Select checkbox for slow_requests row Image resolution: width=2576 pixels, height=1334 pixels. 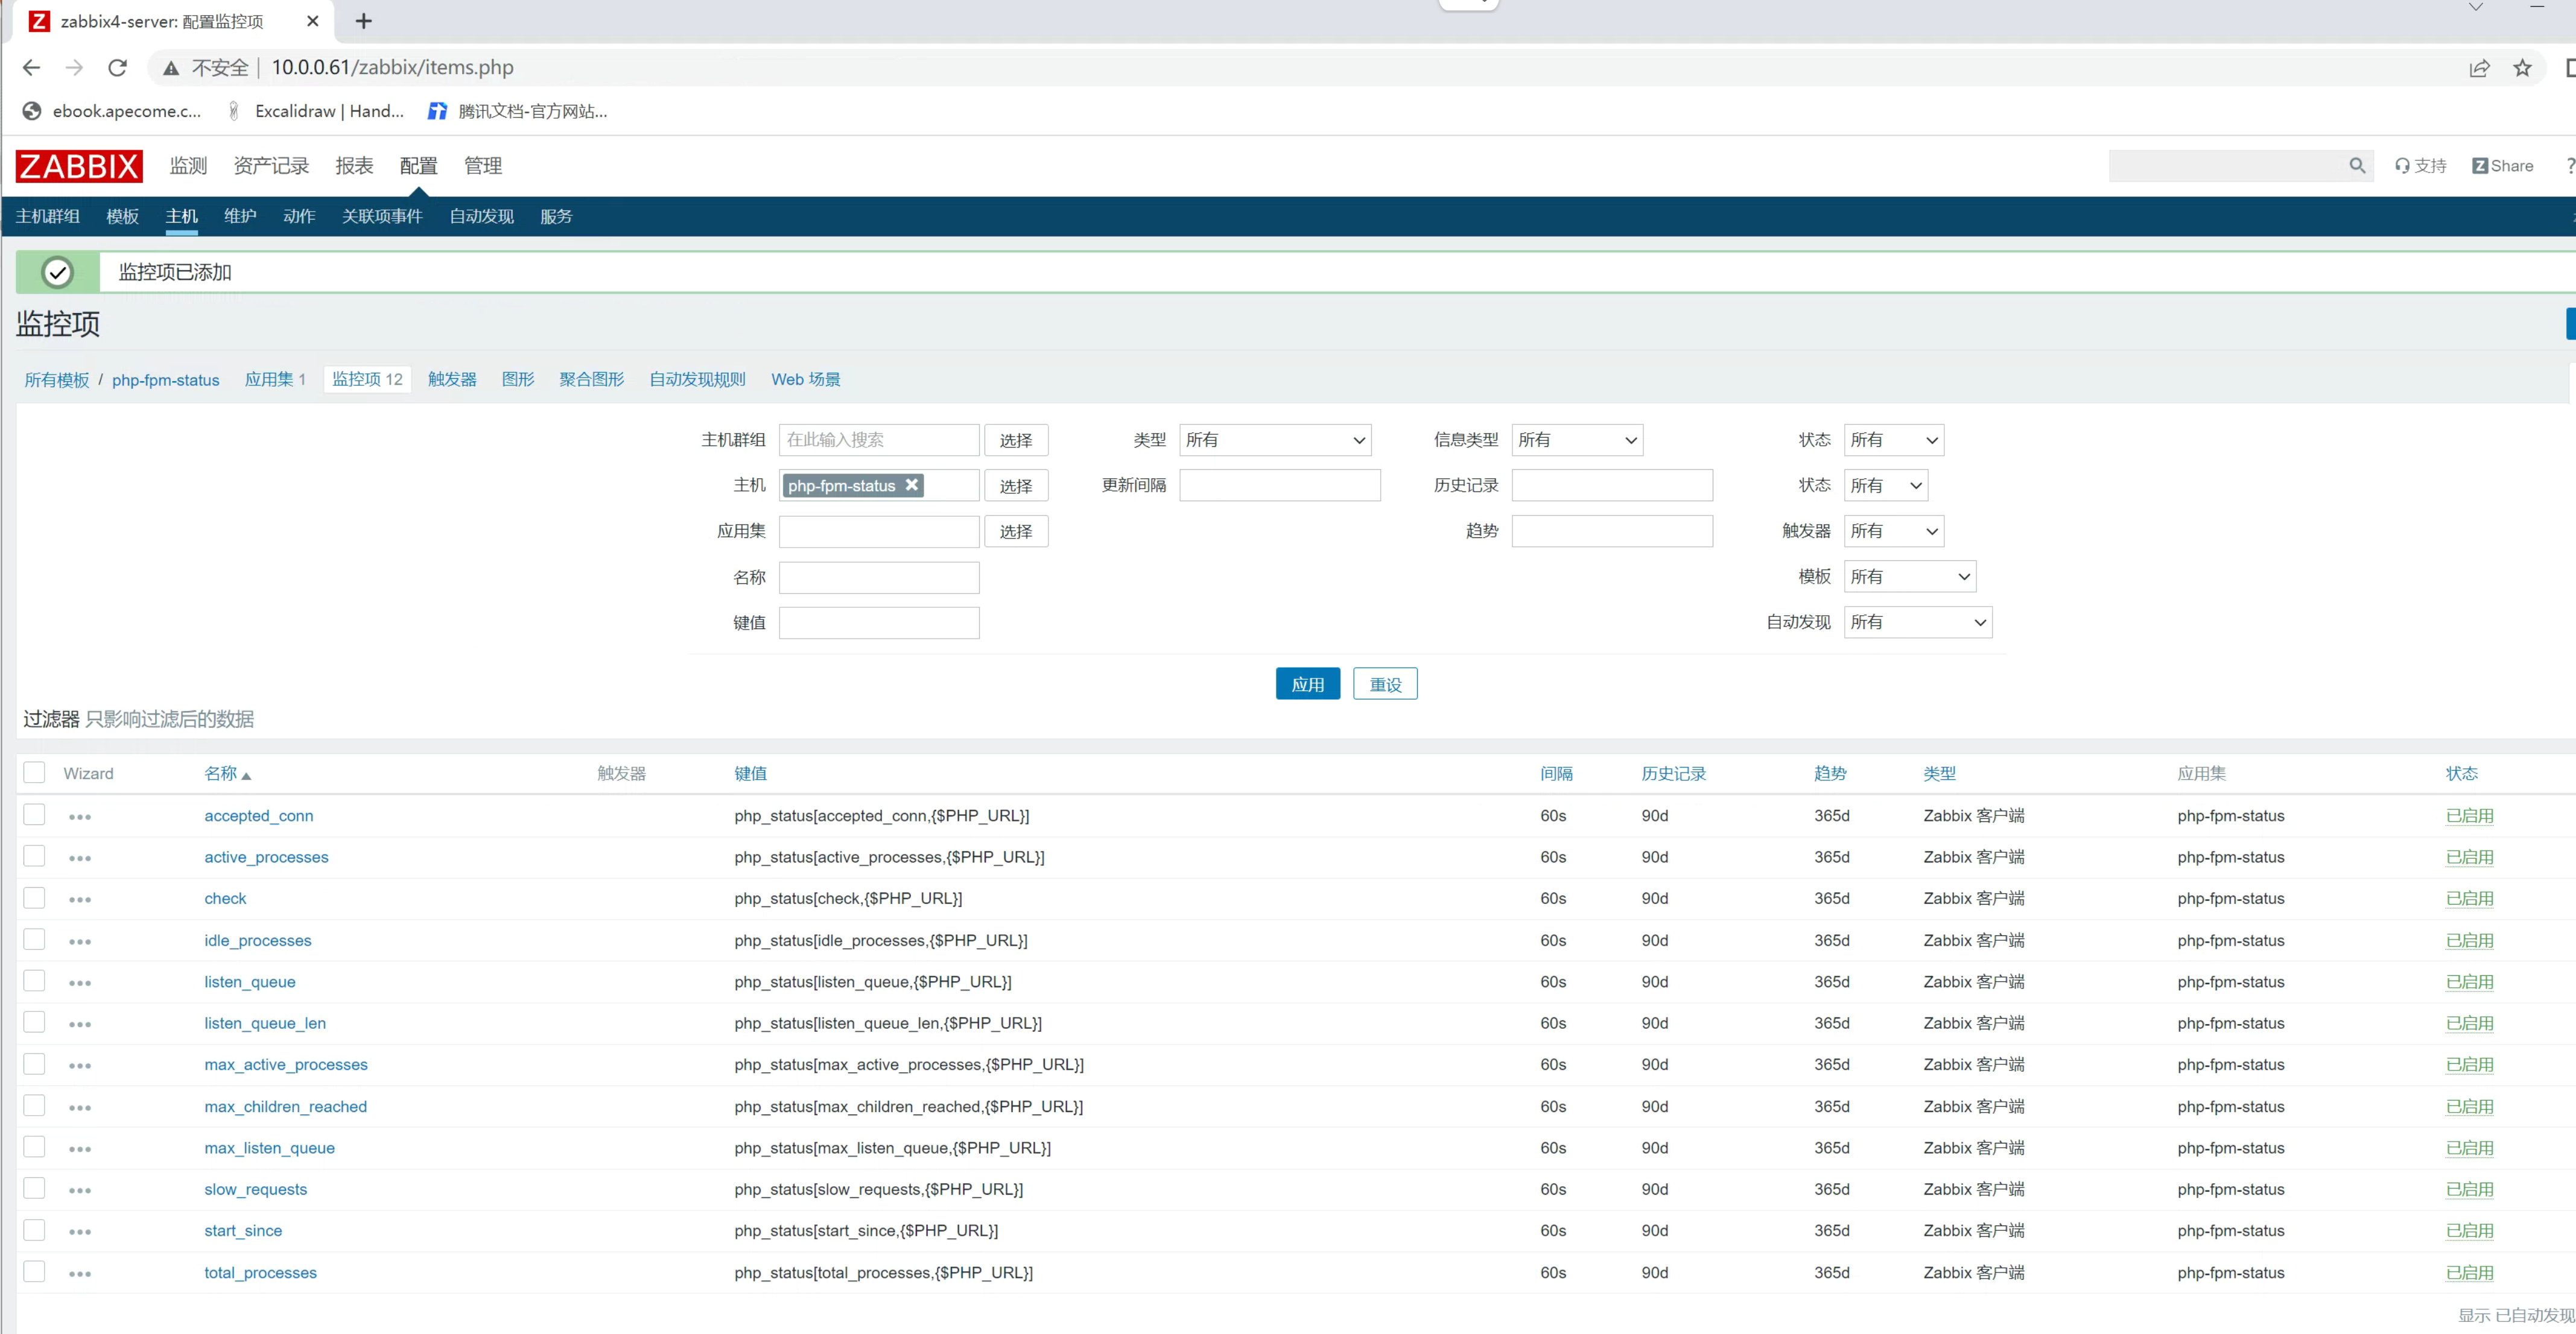35,1189
